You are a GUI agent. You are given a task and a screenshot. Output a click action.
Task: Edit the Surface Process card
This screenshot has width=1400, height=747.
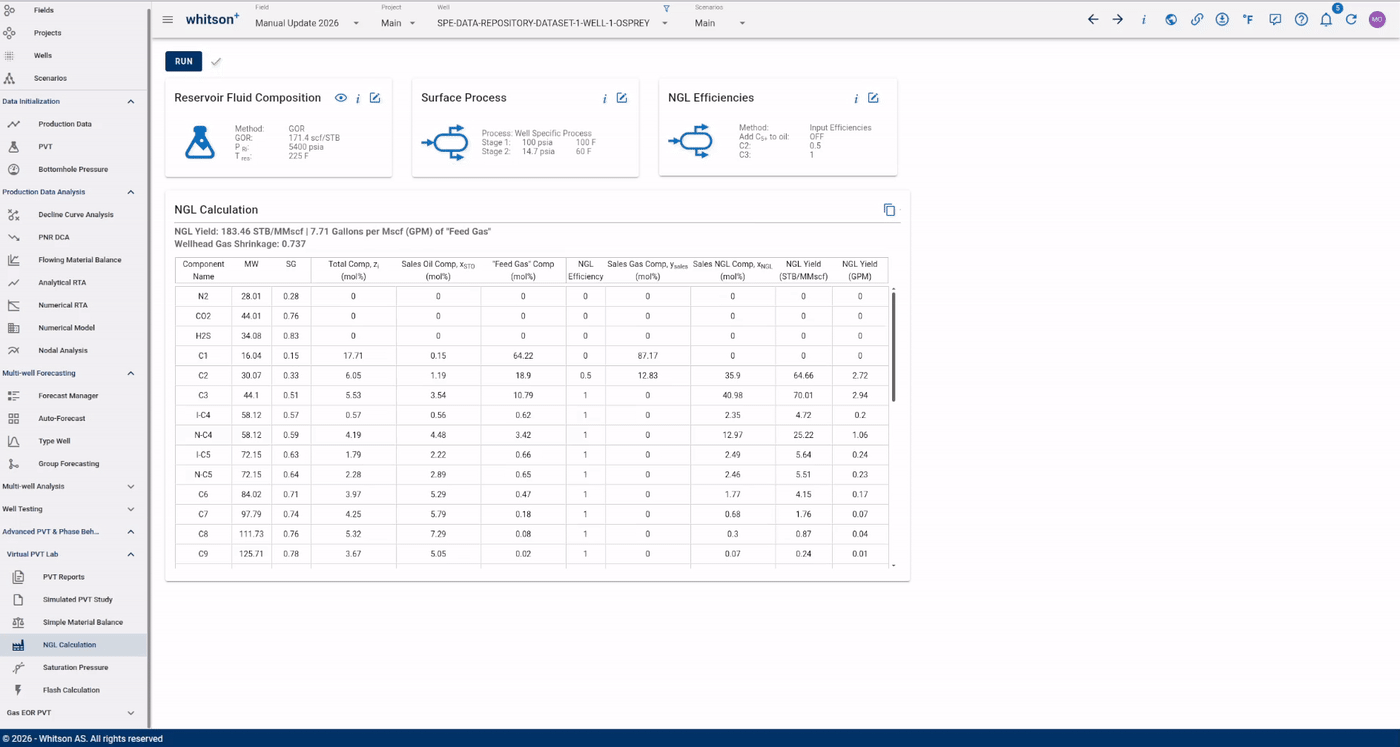622,98
